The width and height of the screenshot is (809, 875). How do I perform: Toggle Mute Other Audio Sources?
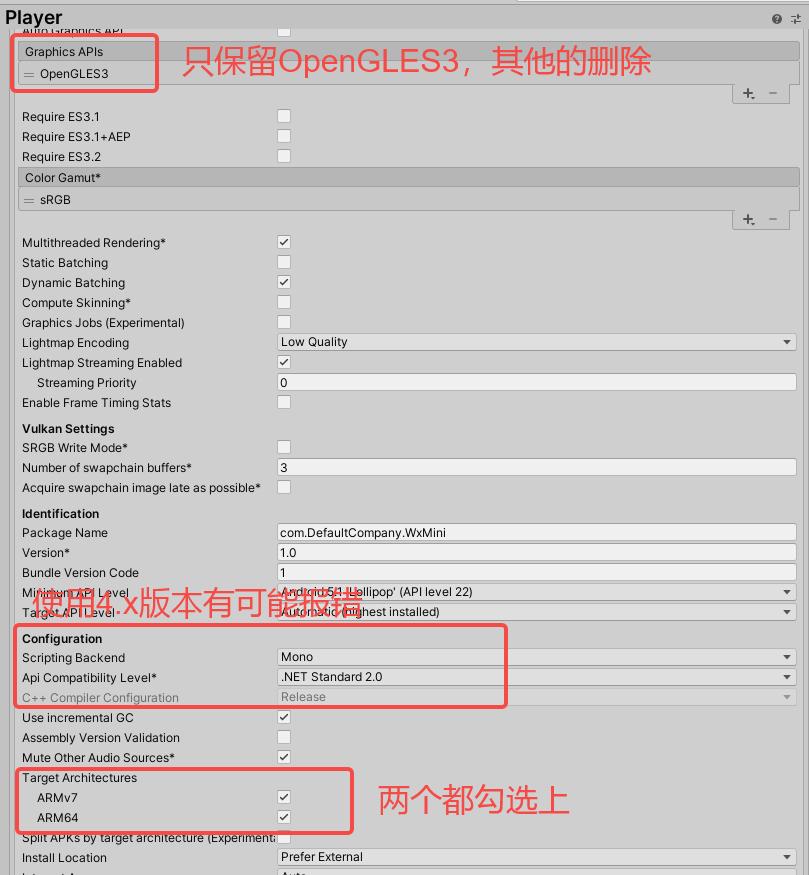tap(284, 758)
